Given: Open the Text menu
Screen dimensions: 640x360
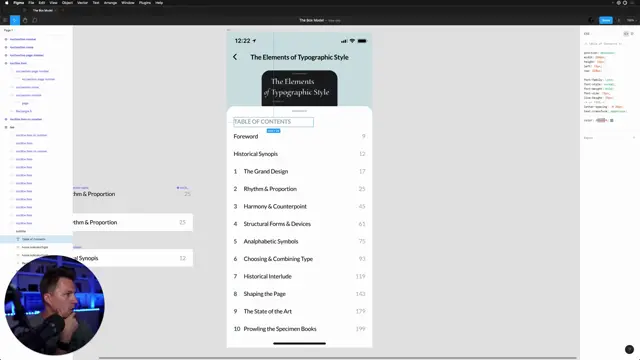Looking at the screenshot, I should click(96, 3).
